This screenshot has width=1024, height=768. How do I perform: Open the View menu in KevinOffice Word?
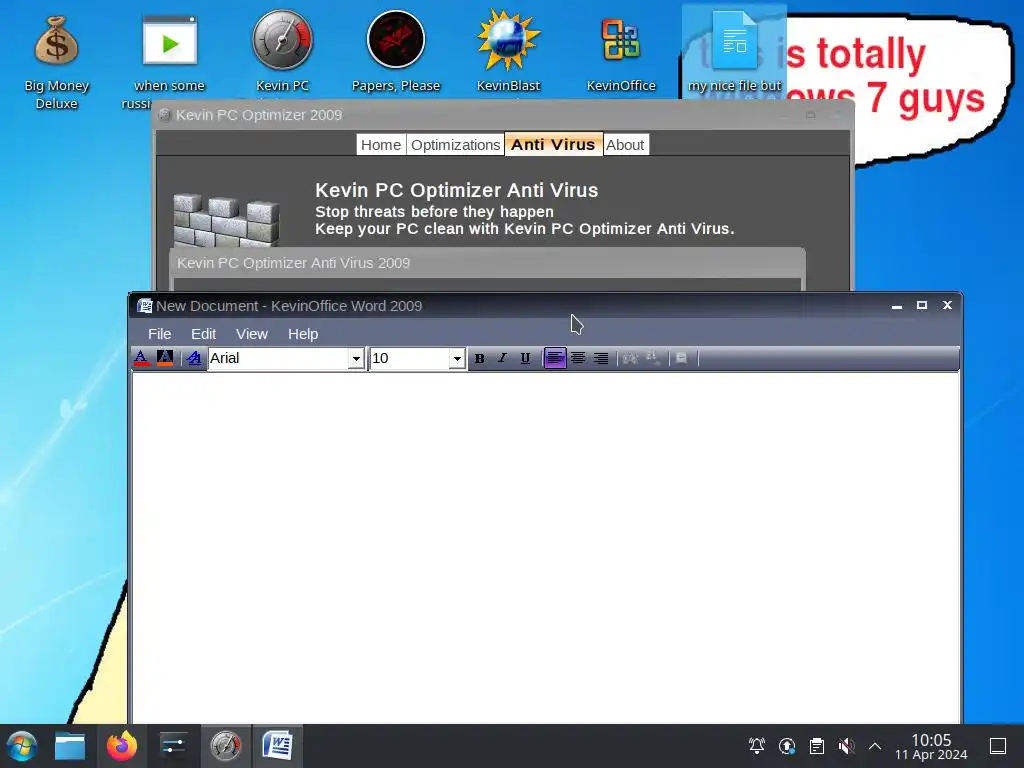click(x=251, y=334)
